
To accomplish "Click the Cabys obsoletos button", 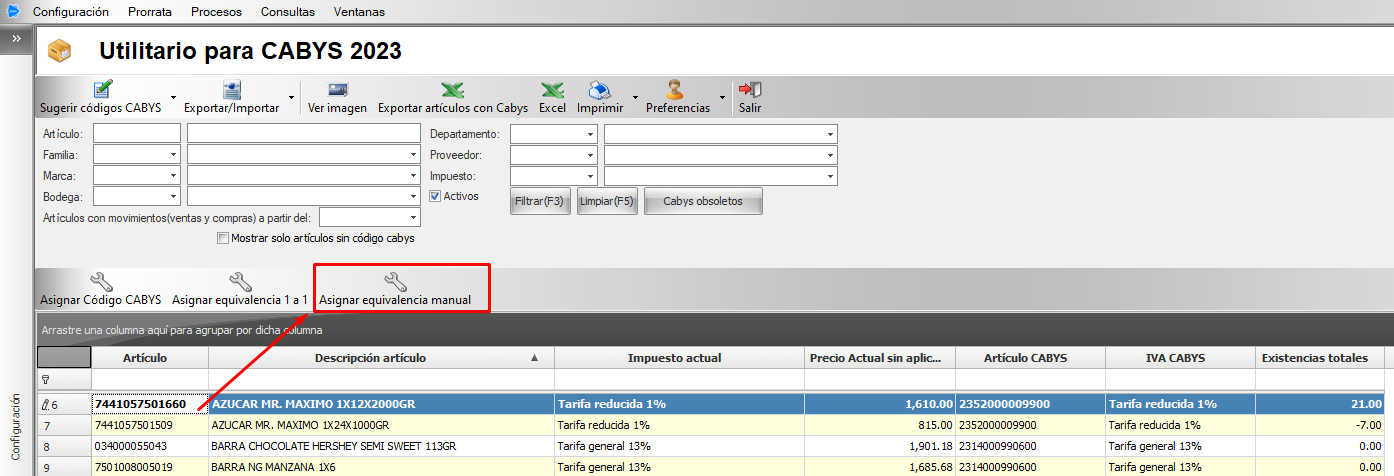I will (x=703, y=201).
